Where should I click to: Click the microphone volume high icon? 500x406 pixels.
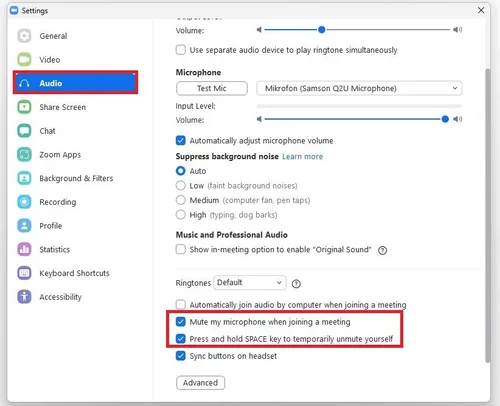[x=458, y=119]
